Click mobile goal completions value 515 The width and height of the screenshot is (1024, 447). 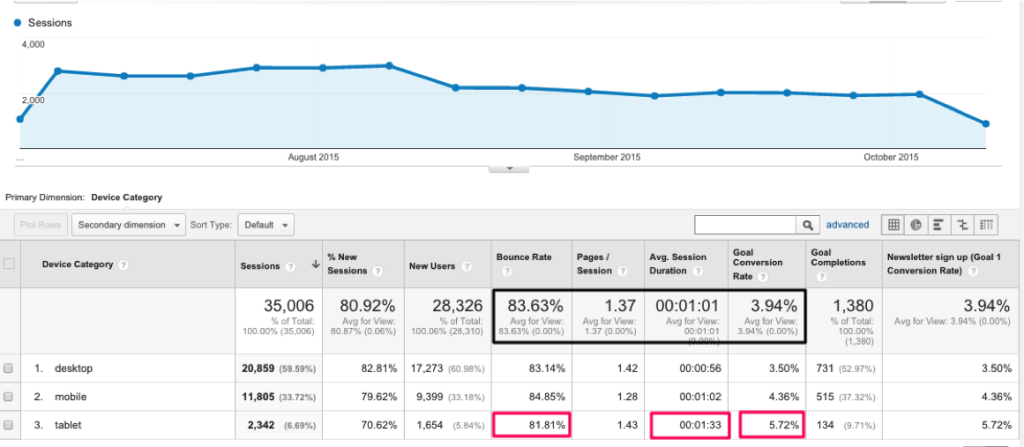click(x=824, y=396)
